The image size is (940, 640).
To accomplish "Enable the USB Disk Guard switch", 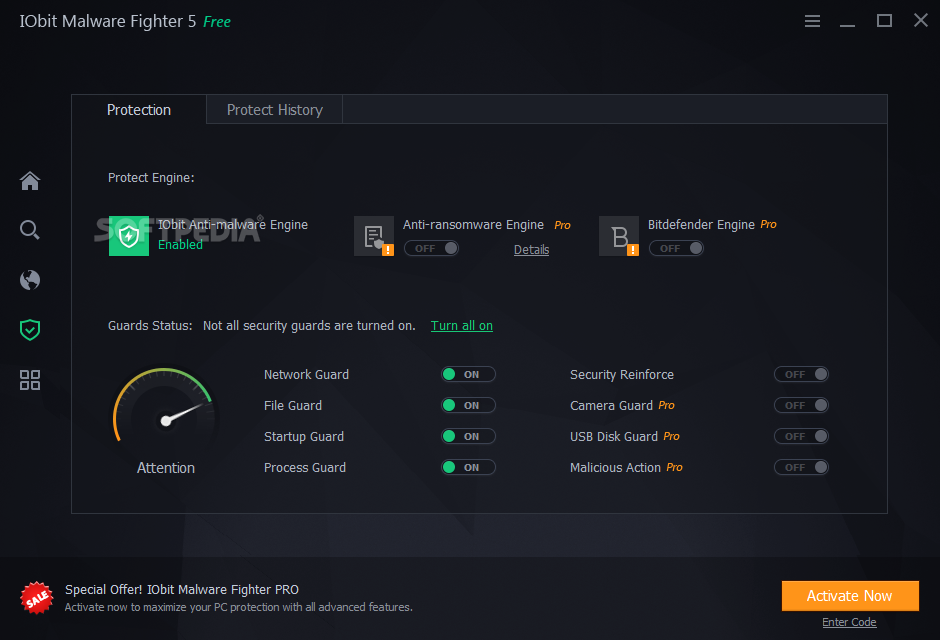I will pos(802,436).
